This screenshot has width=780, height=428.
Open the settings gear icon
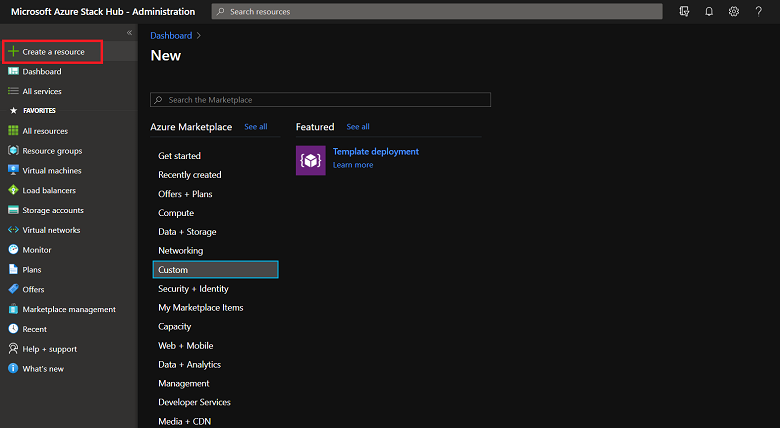point(733,11)
